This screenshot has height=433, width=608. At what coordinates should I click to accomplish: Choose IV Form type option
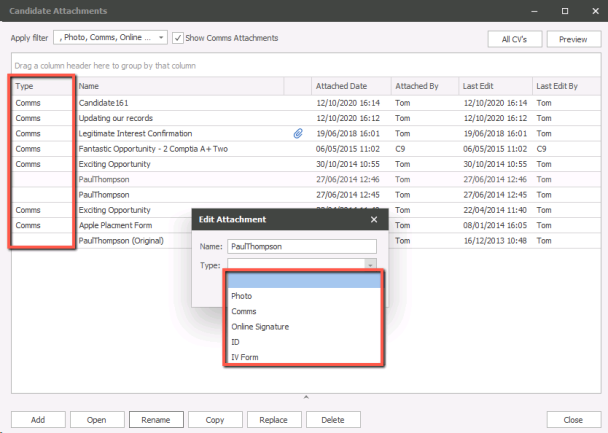click(x=244, y=356)
